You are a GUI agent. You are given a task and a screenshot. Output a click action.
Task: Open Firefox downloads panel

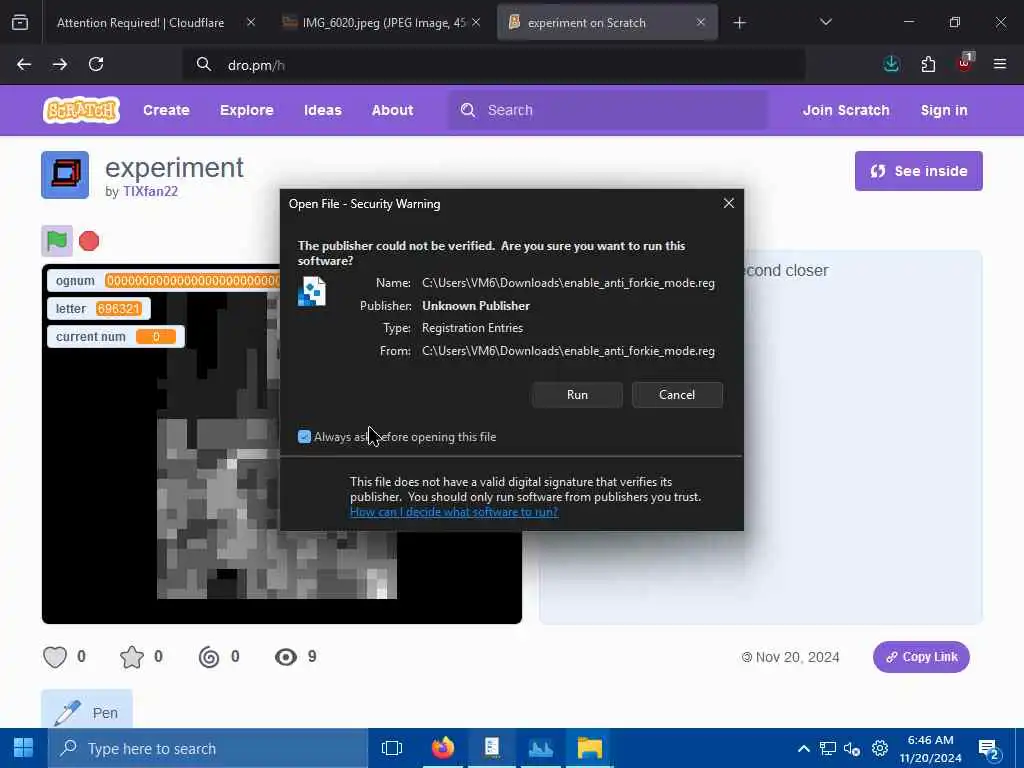click(891, 64)
